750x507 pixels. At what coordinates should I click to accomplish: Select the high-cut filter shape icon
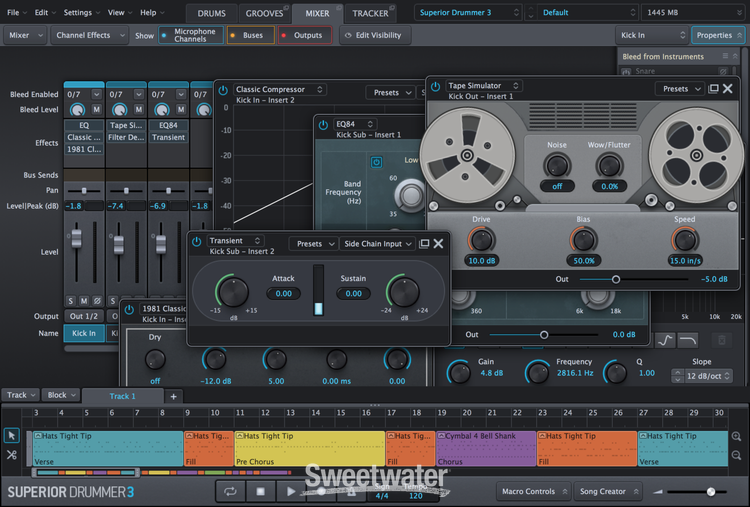coord(688,341)
